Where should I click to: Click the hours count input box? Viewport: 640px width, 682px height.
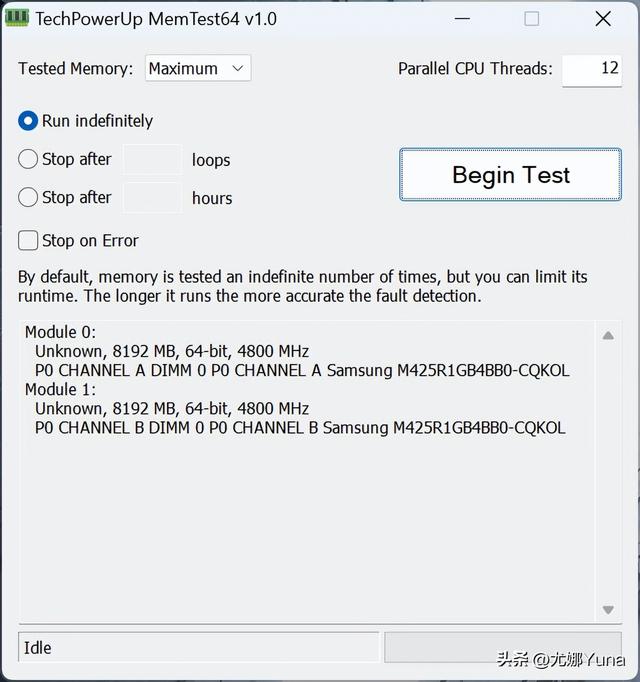[152, 198]
